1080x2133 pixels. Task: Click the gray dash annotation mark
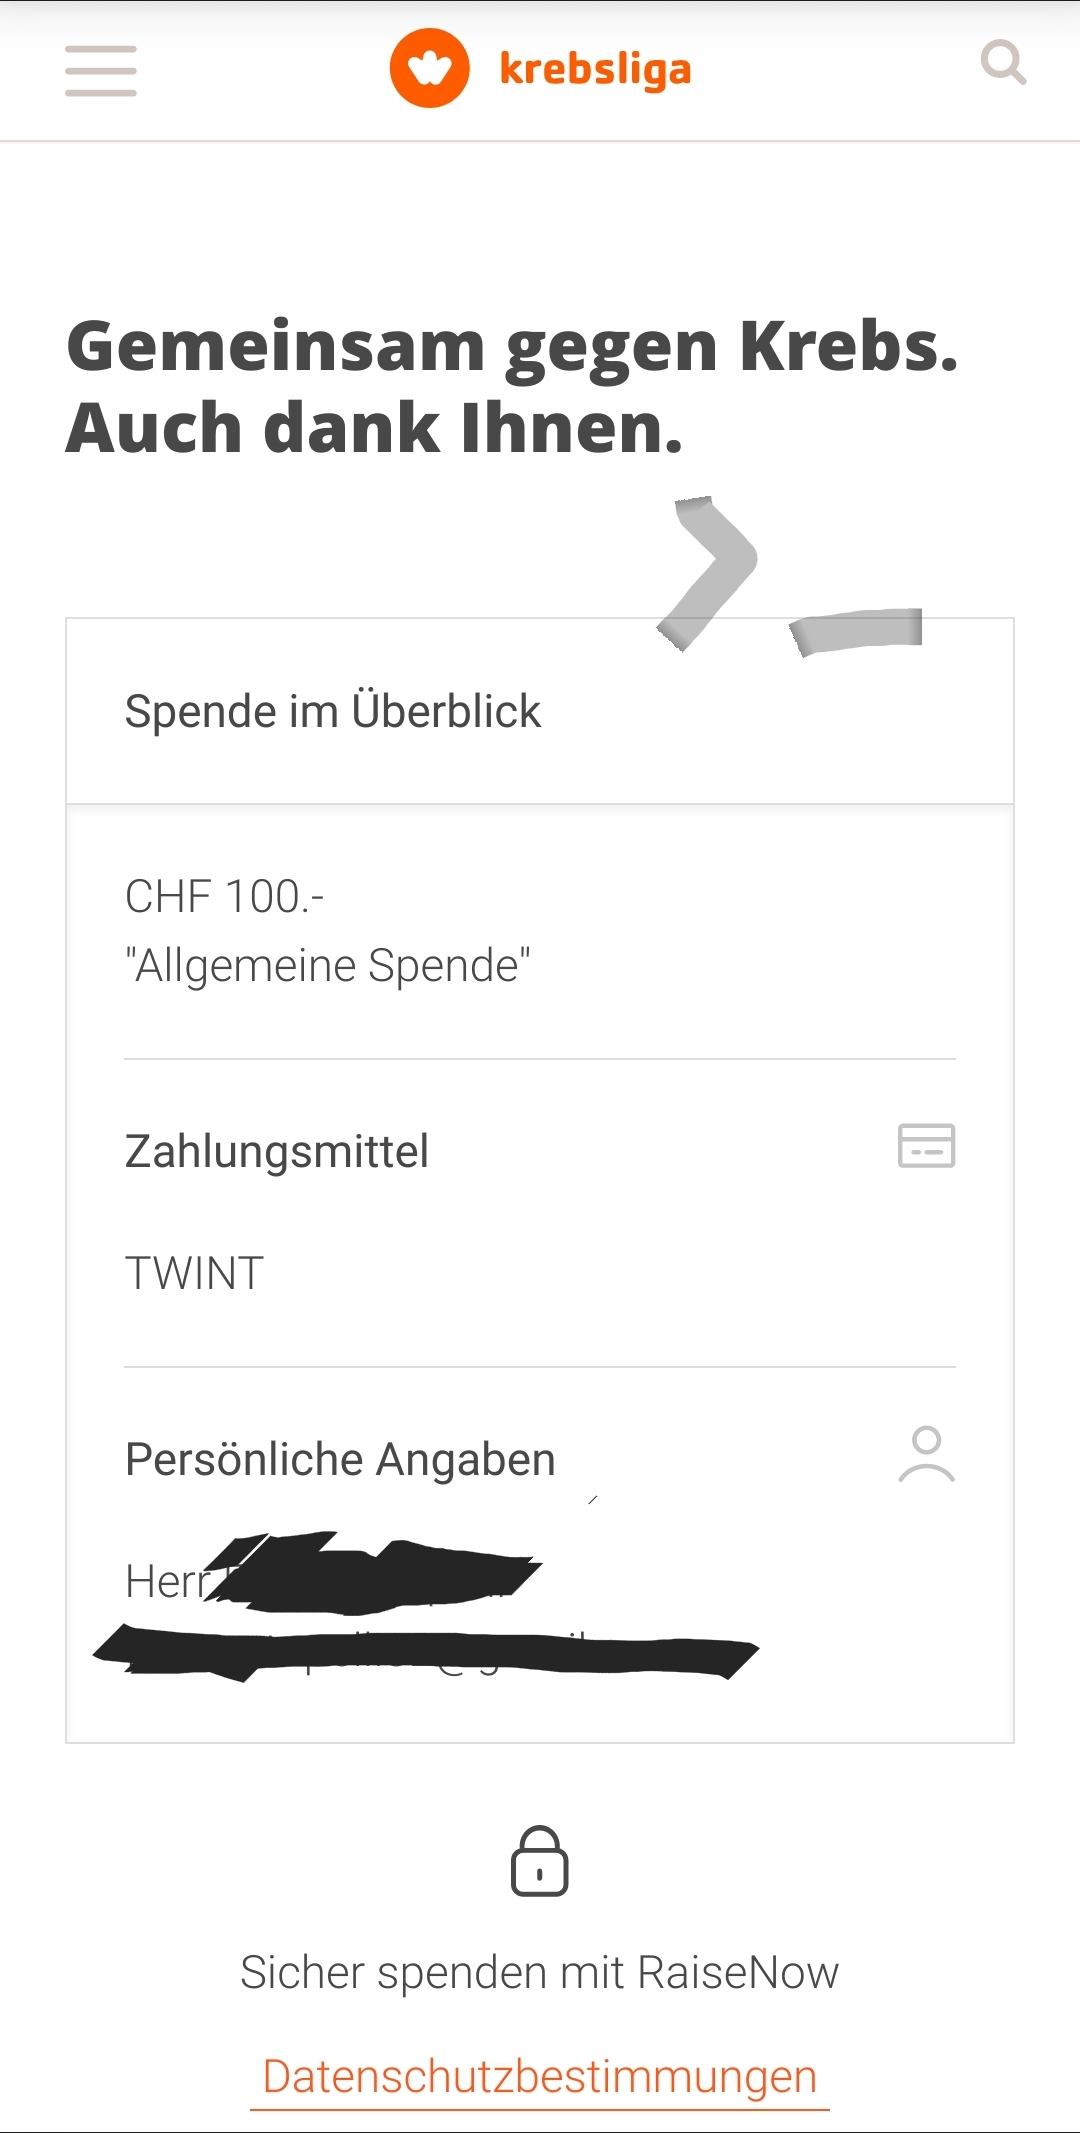tap(857, 630)
